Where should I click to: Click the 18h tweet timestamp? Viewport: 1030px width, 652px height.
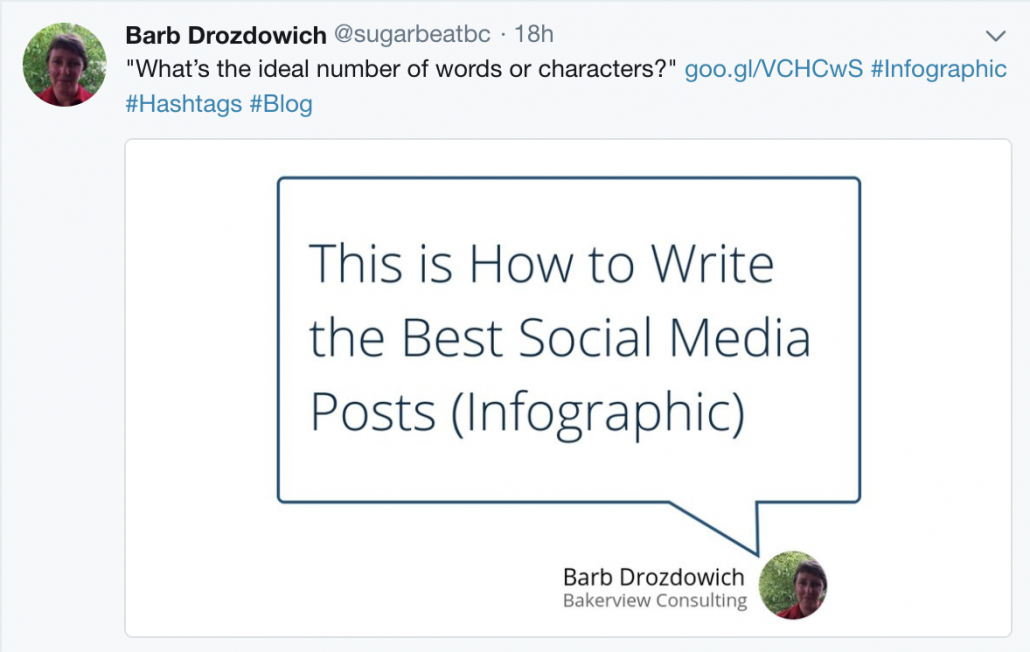[533, 34]
